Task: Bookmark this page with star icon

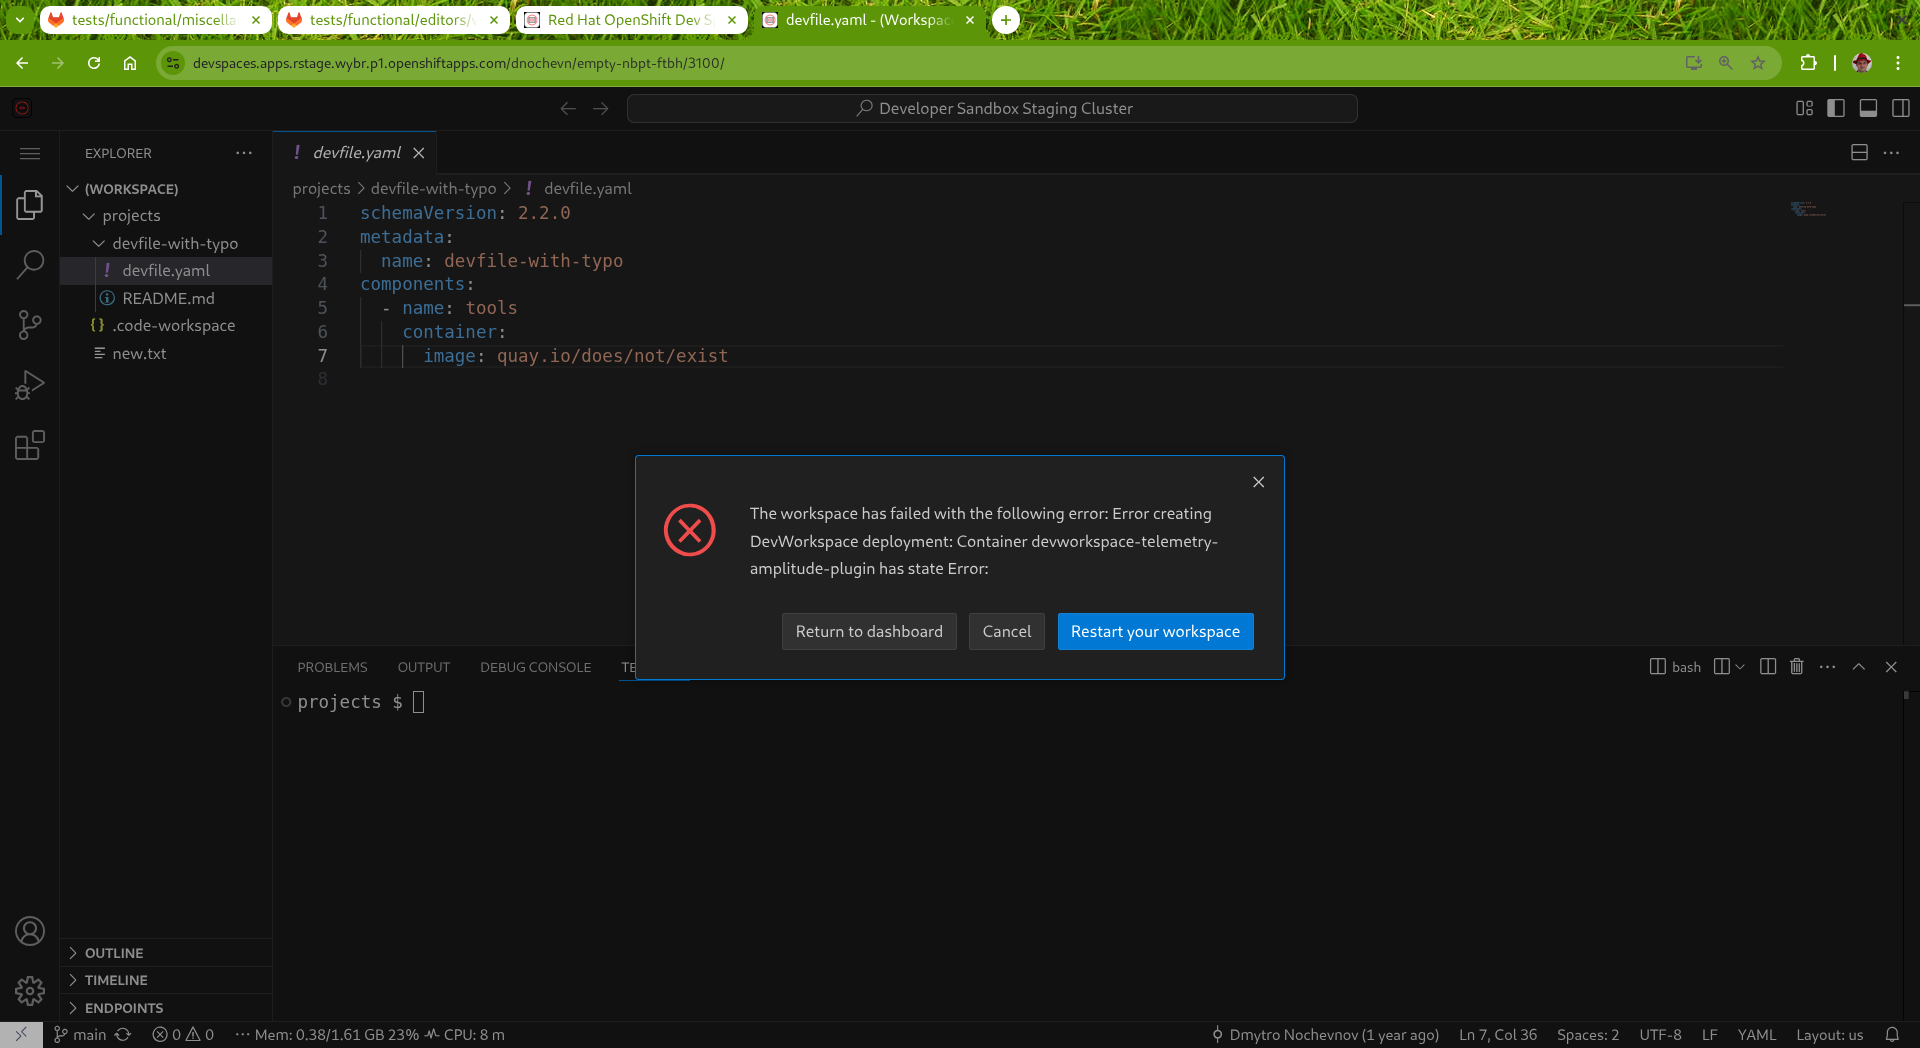Action: [1758, 63]
